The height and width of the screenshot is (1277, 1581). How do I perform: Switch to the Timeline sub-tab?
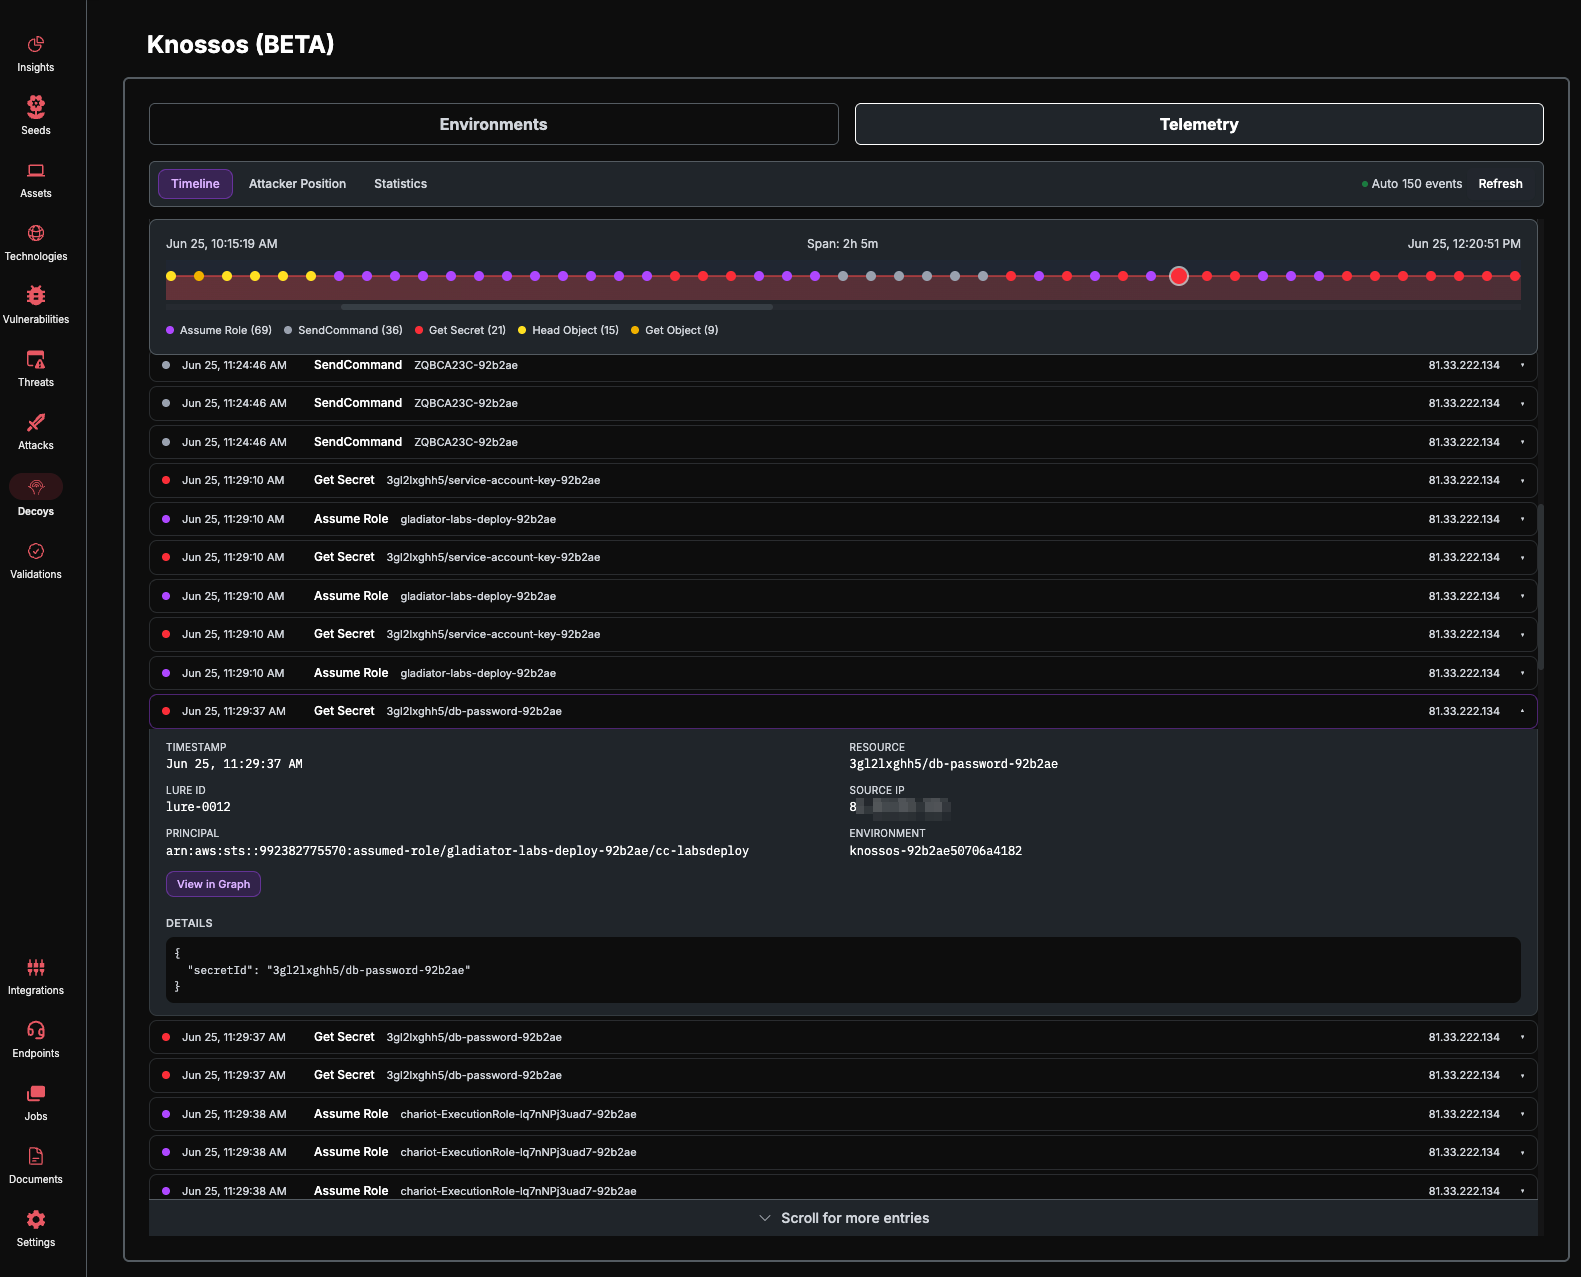click(195, 184)
